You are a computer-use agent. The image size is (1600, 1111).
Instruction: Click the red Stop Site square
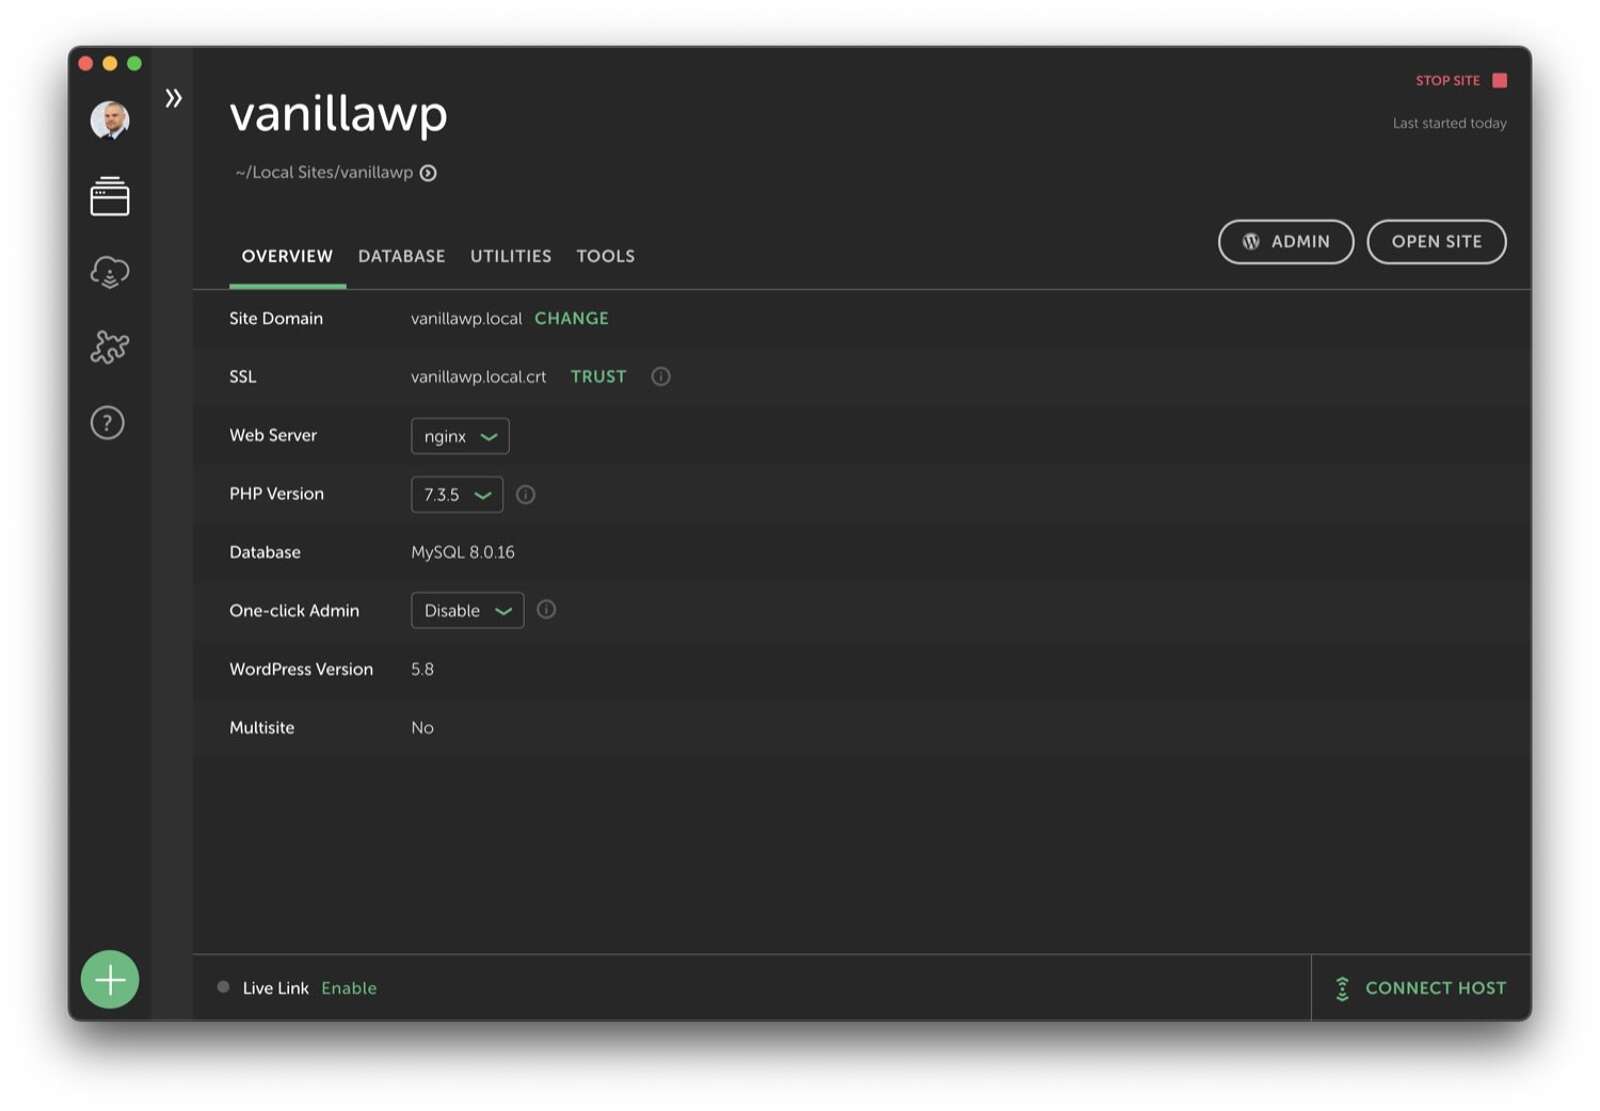(1499, 80)
